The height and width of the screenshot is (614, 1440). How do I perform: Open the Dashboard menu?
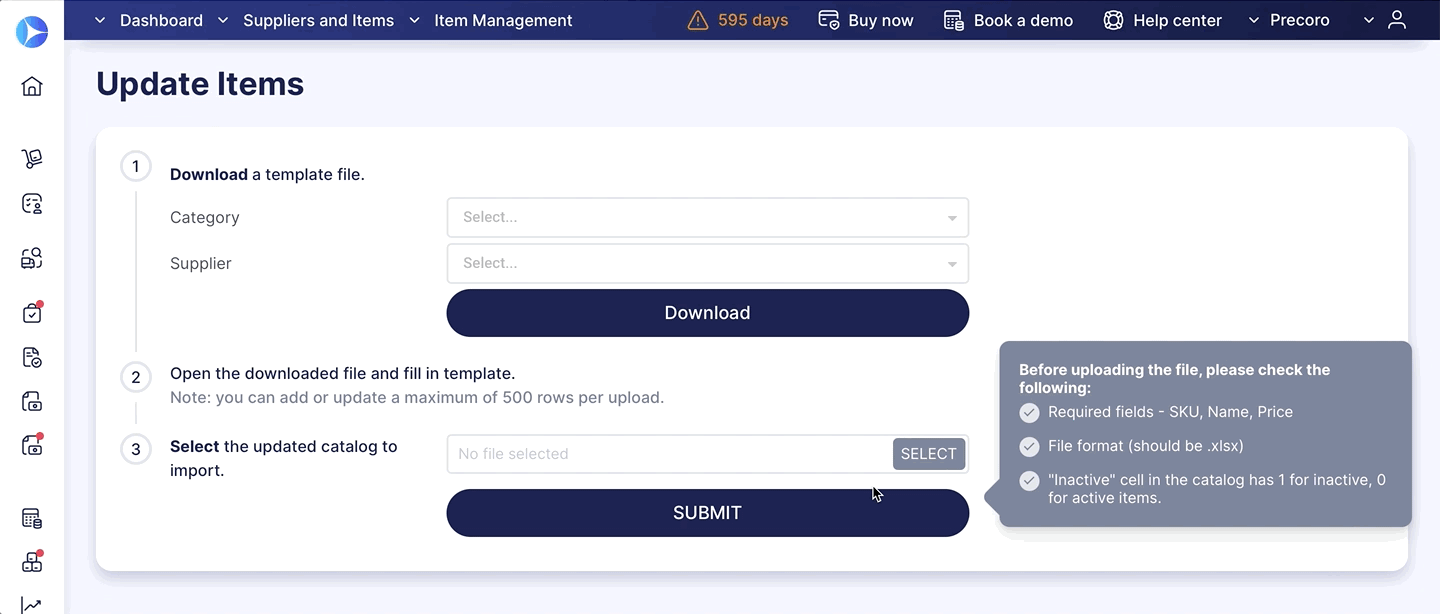(150, 20)
